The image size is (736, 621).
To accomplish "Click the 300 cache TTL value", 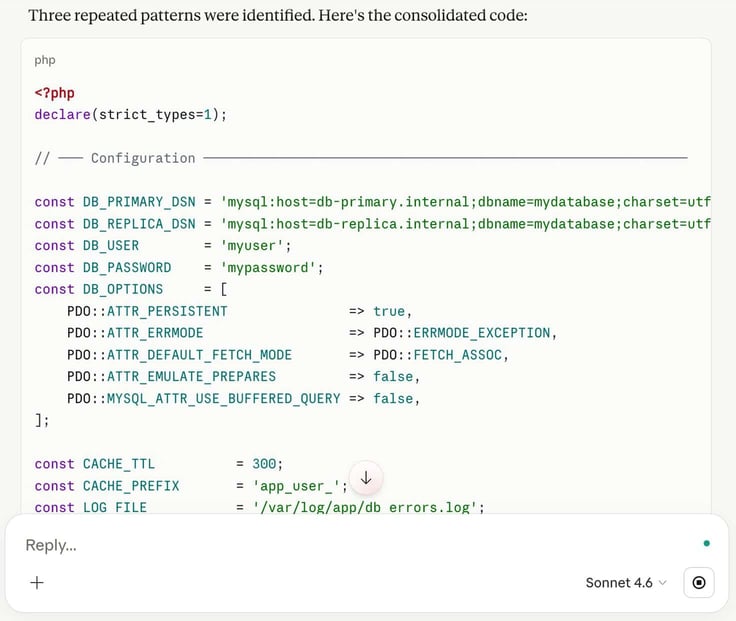I will click(x=264, y=464).
